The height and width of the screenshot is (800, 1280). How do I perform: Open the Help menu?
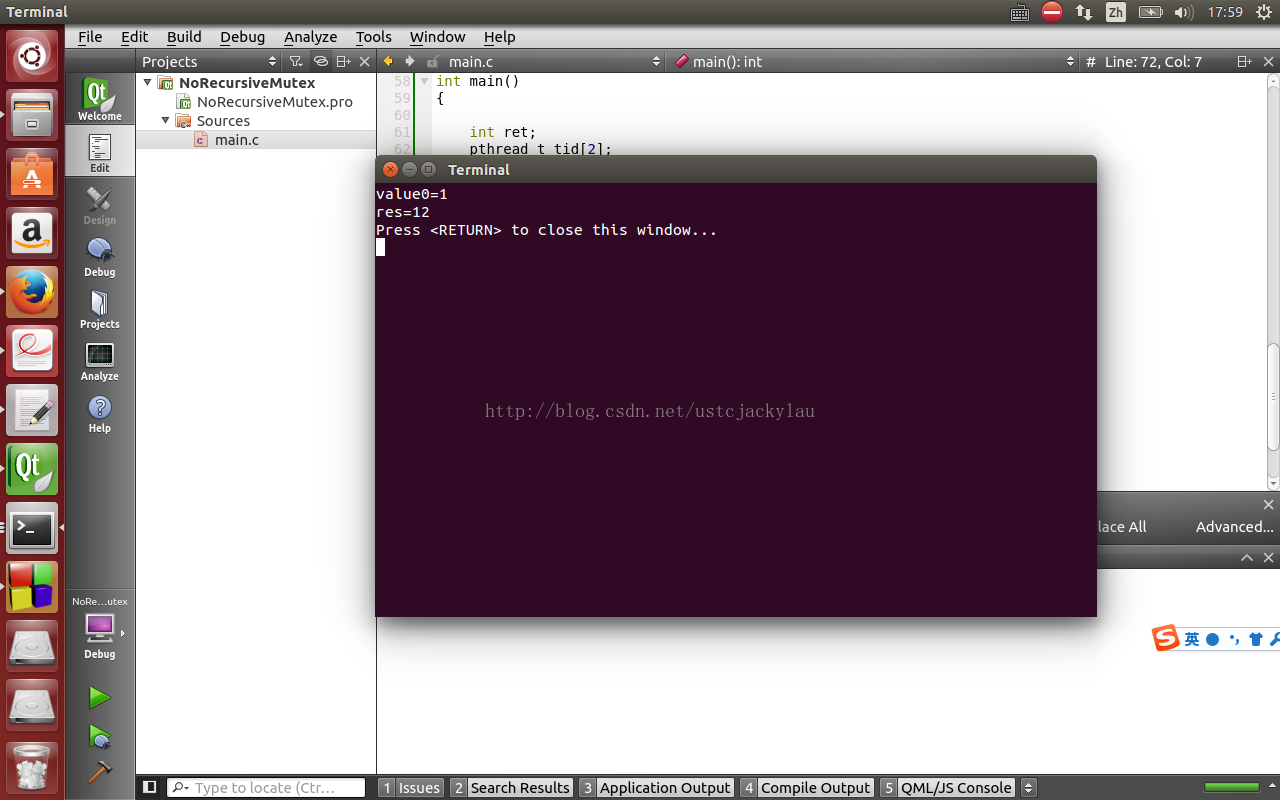click(x=499, y=37)
